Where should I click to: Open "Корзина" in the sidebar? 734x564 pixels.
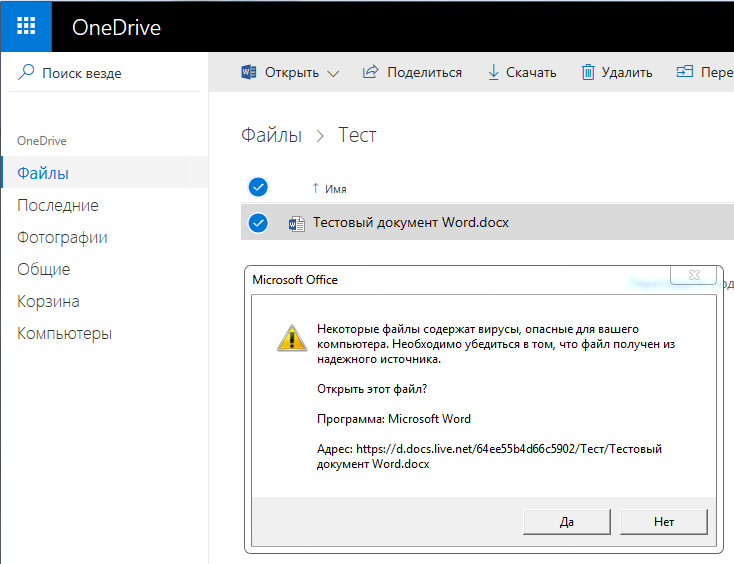click(48, 301)
